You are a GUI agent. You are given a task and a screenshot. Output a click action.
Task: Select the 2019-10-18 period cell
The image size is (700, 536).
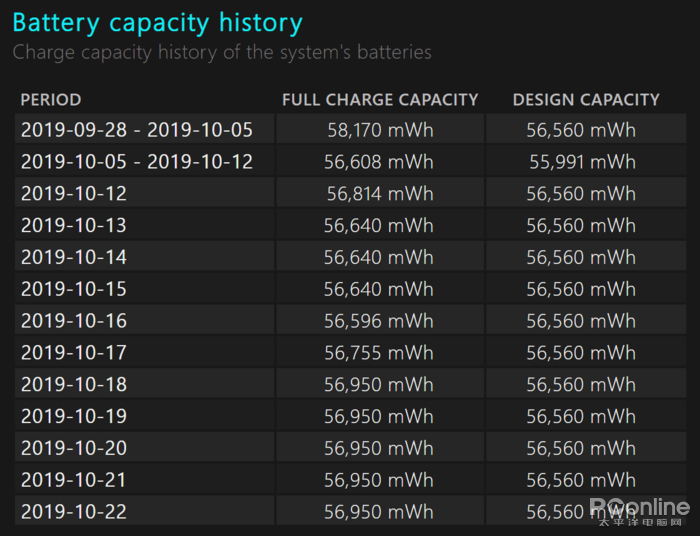(x=74, y=385)
